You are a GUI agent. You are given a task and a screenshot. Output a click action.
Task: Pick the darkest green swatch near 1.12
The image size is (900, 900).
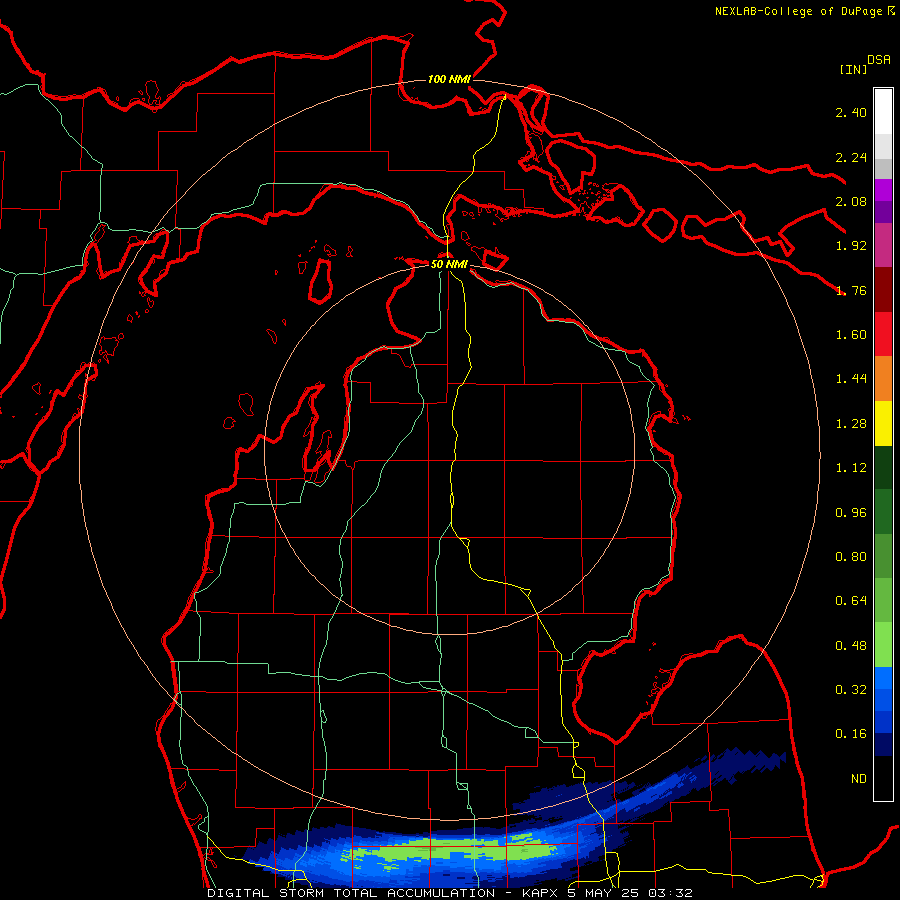pyautogui.click(x=883, y=467)
